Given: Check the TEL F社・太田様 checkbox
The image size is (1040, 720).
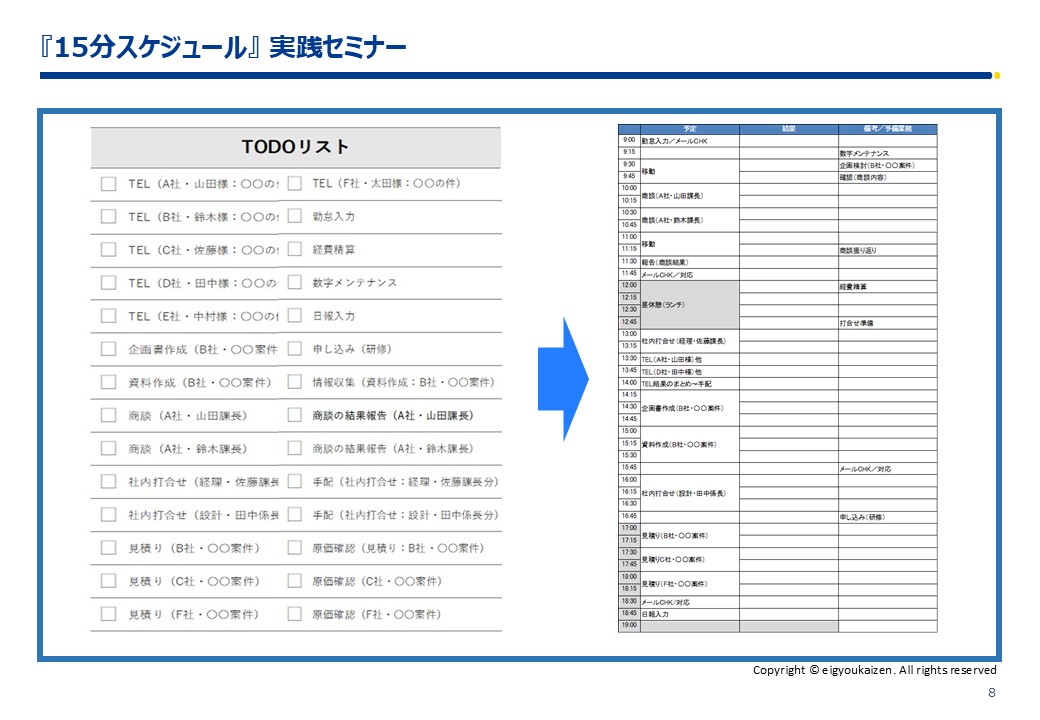Looking at the screenshot, I should coord(294,184).
